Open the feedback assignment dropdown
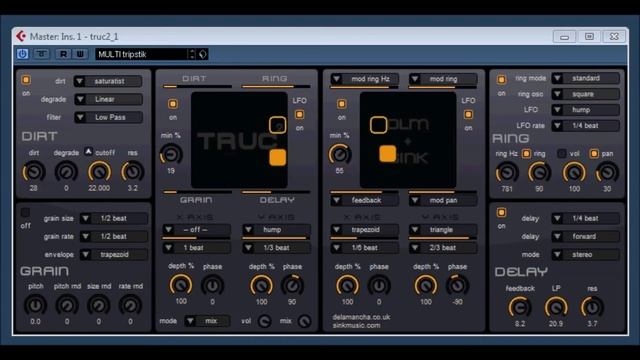640x360 pixels. point(364,200)
